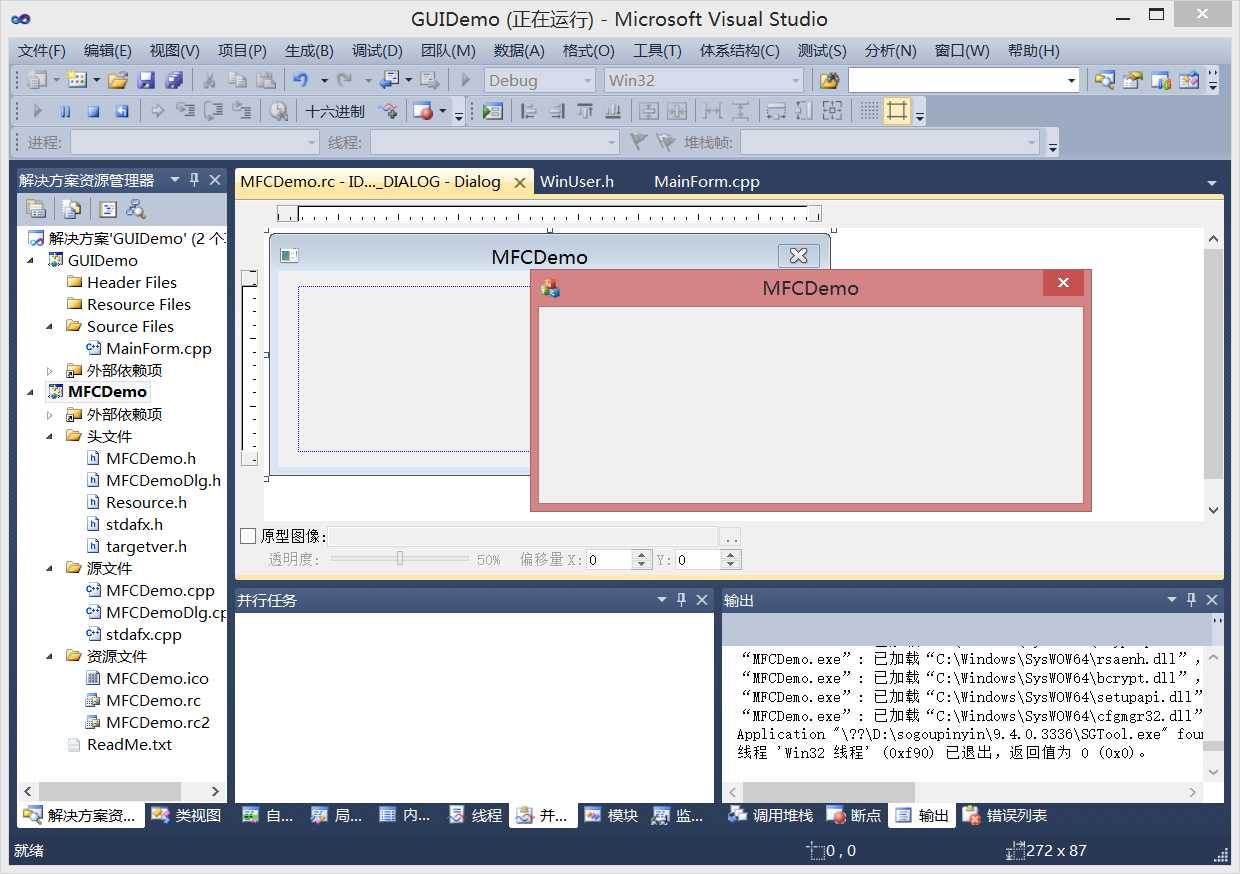Switch to the 错误列表 tab

(1005, 816)
